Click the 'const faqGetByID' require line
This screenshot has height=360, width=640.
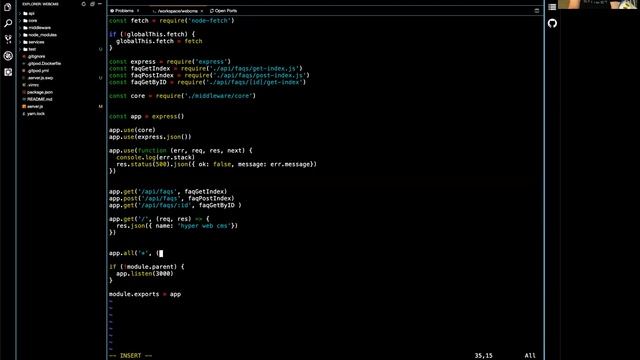207,82
